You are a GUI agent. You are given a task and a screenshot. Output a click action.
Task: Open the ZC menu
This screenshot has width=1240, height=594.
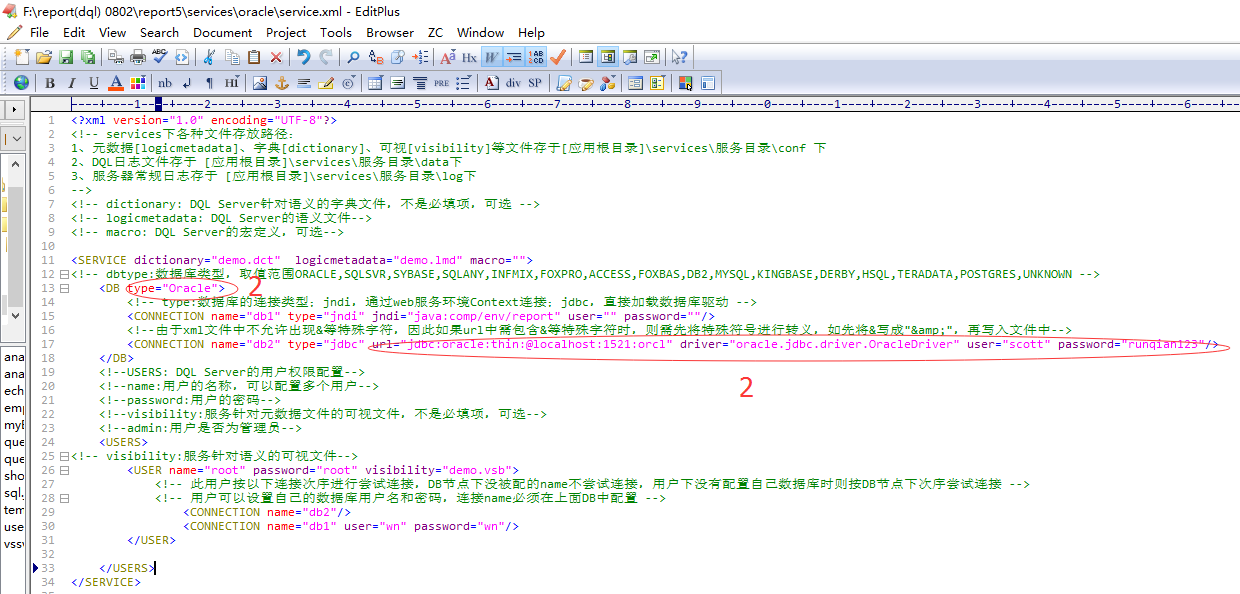435,32
